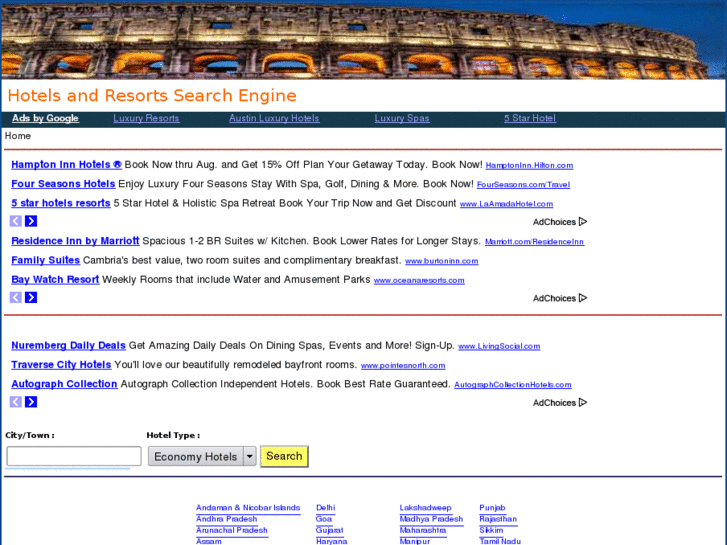Open Madhya Pradesh state link

(x=431, y=519)
